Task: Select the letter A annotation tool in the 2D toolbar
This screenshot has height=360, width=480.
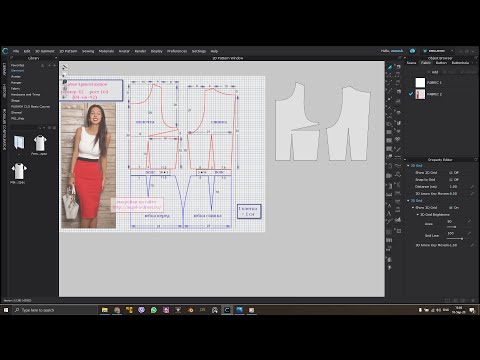Action: pyautogui.click(x=389, y=213)
